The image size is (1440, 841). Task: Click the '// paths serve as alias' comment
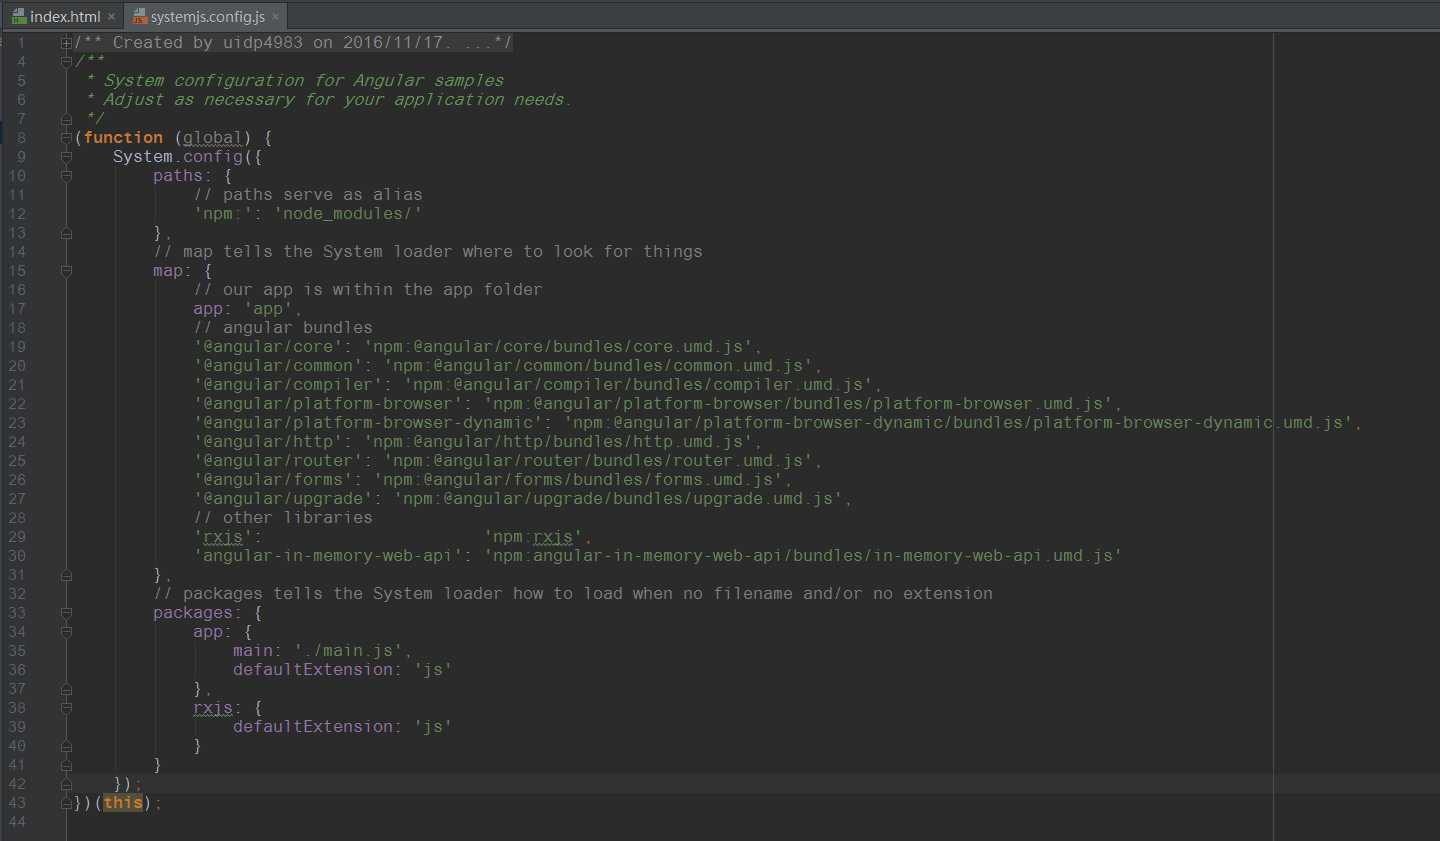308,195
